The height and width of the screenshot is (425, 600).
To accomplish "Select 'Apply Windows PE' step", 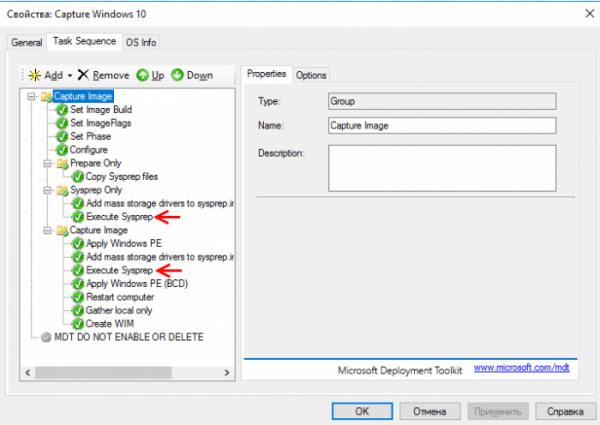I will click(x=124, y=244).
